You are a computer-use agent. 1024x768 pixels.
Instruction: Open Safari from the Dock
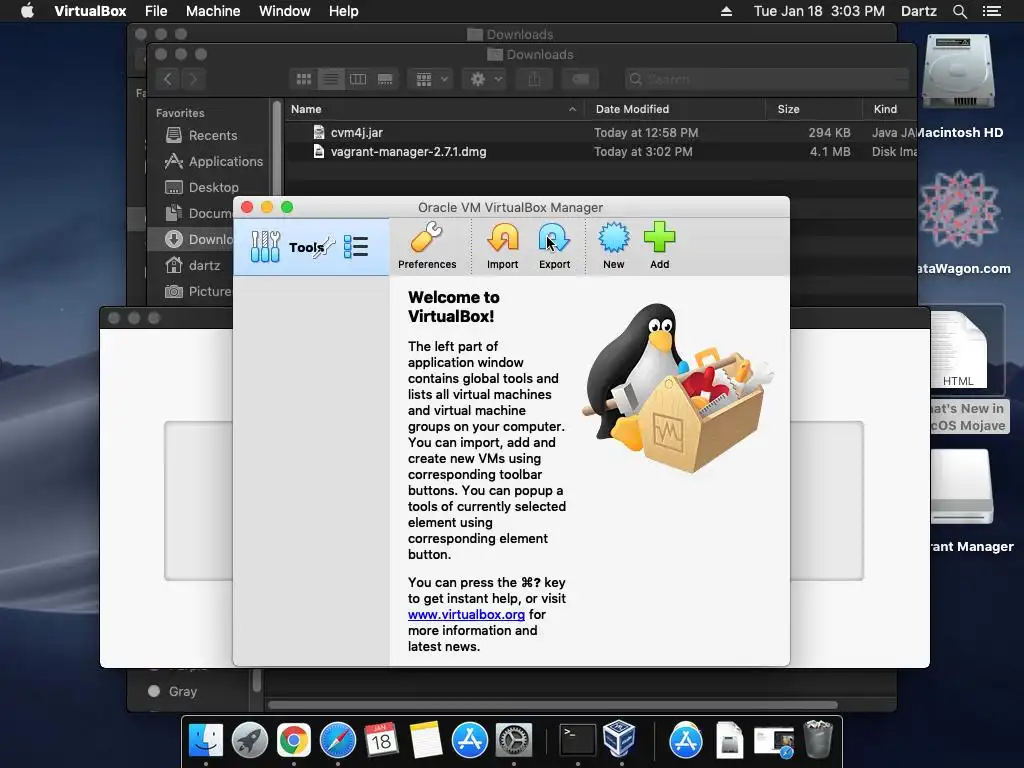coord(338,740)
